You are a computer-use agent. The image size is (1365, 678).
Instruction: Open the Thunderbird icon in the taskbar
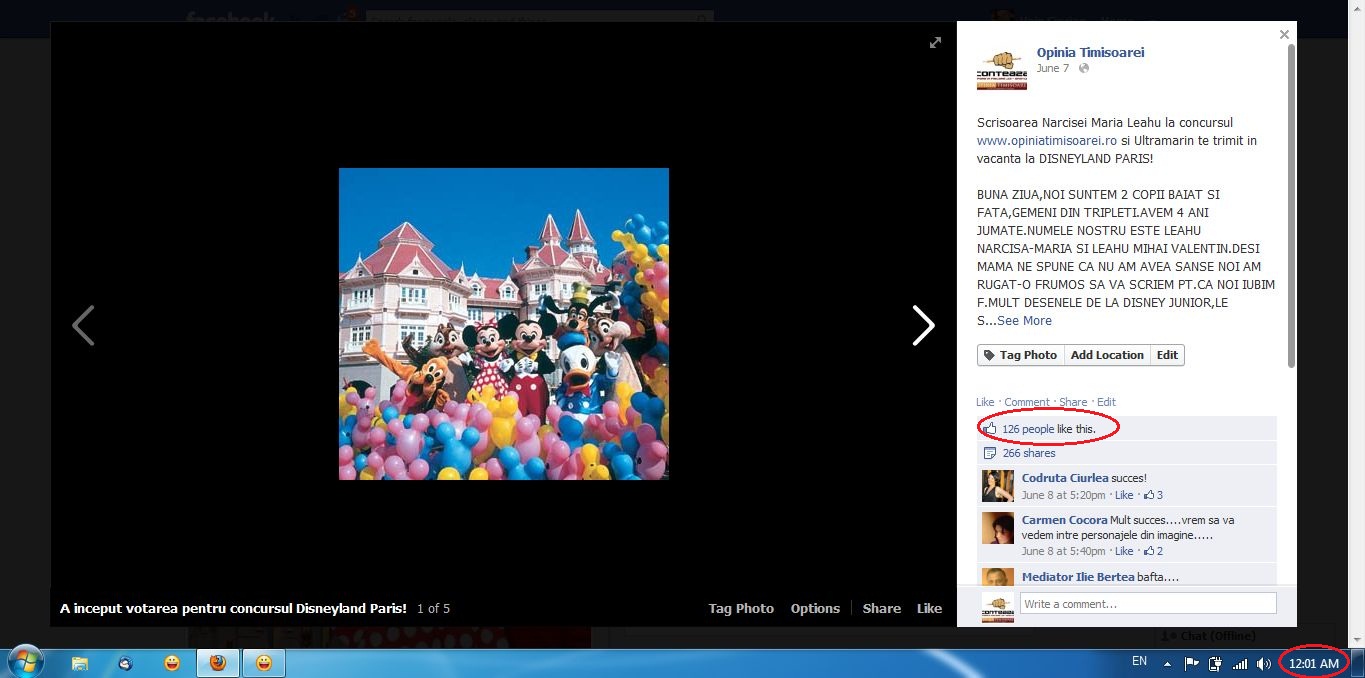click(x=125, y=663)
